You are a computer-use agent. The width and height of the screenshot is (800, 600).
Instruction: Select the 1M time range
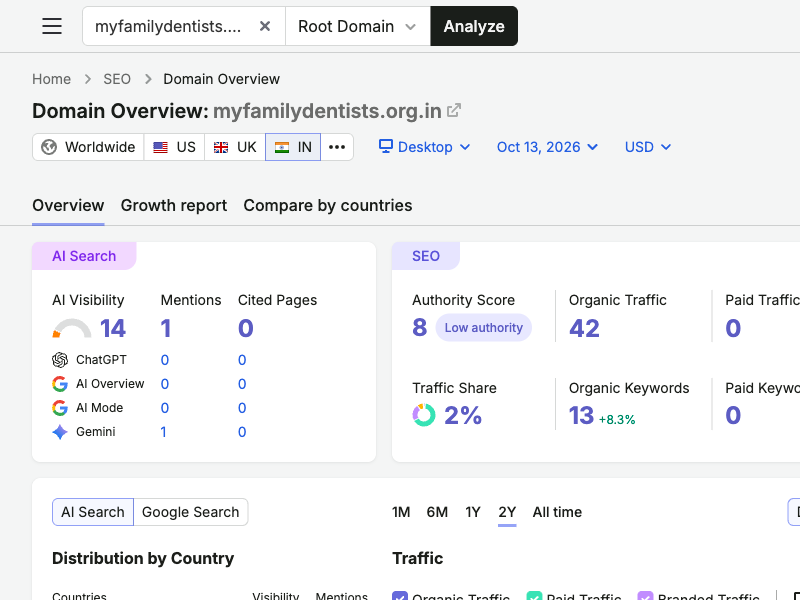[401, 512]
